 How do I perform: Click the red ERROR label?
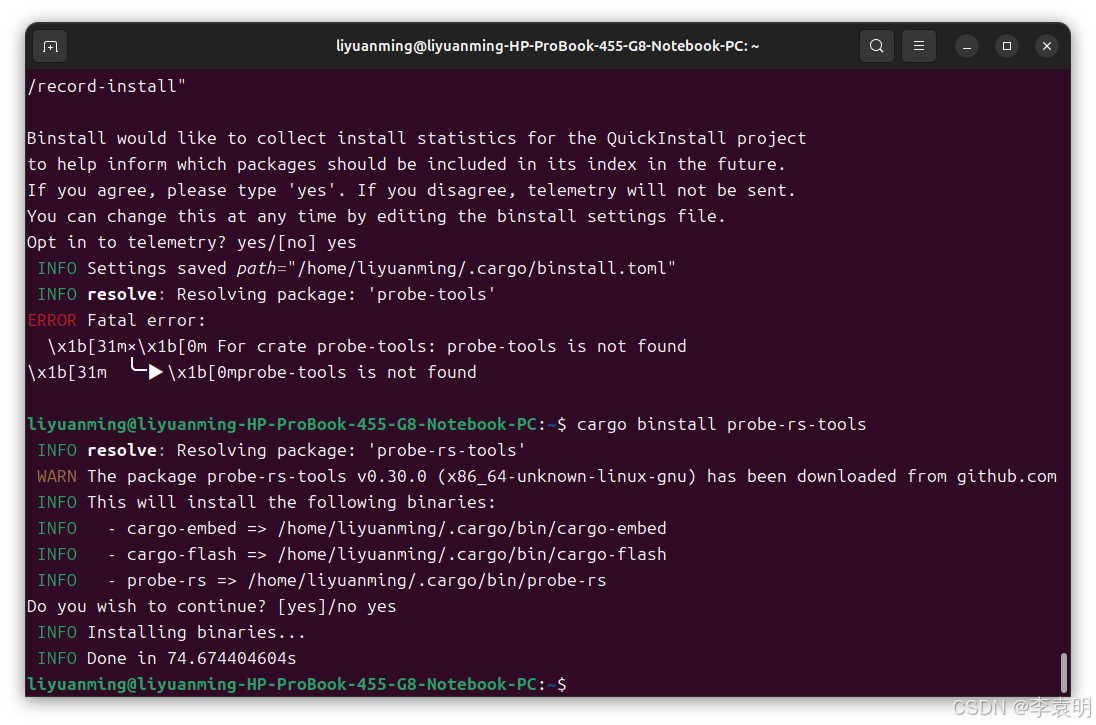[x=52, y=320]
